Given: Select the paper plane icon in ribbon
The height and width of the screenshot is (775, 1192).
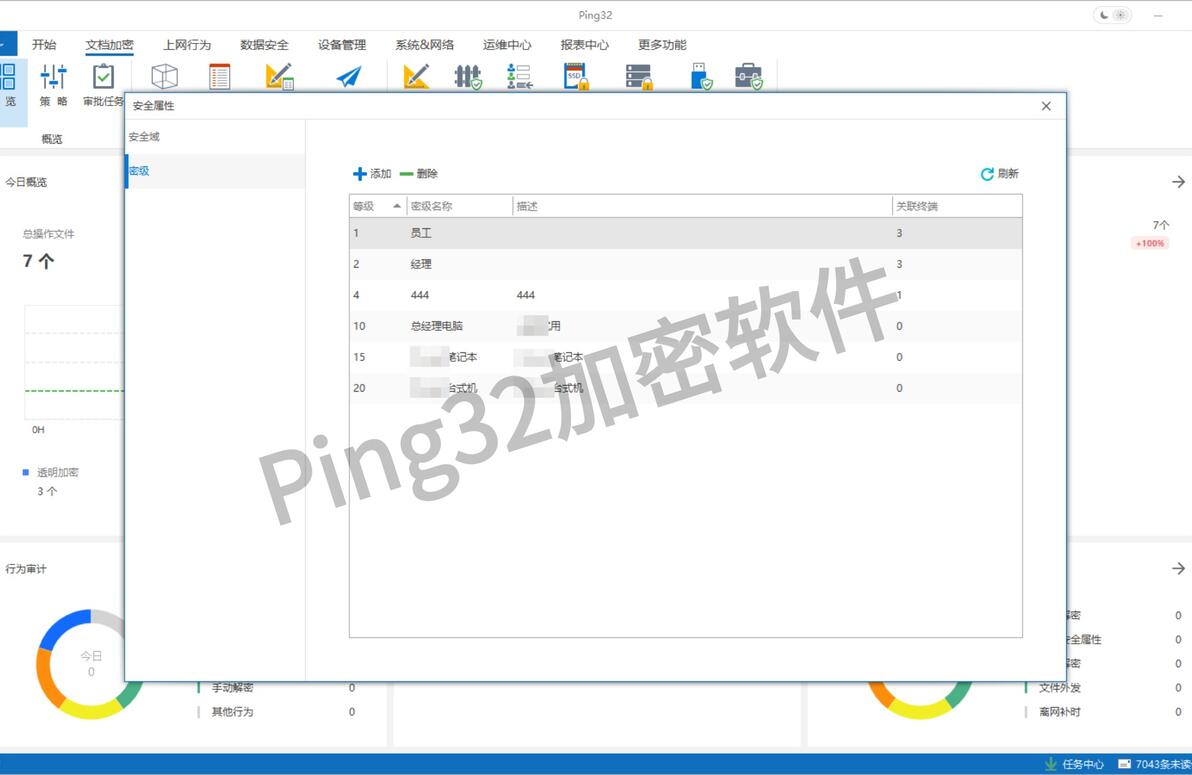Looking at the screenshot, I should click(348, 76).
